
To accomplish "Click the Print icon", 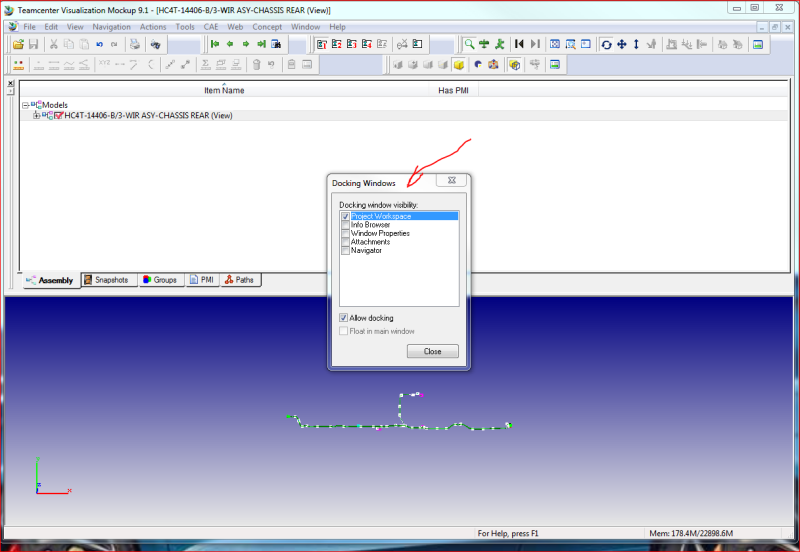I will [x=135, y=44].
